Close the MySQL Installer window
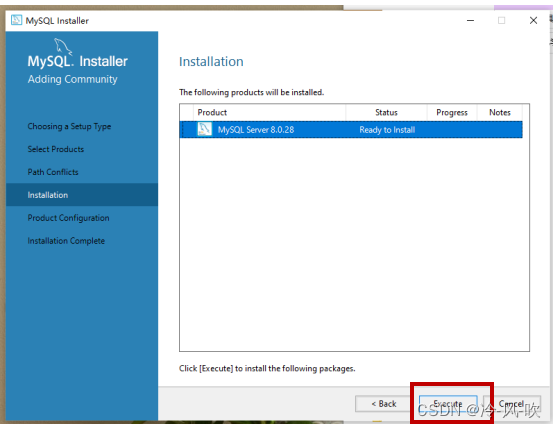556x428 pixels. pyautogui.click(x=533, y=21)
